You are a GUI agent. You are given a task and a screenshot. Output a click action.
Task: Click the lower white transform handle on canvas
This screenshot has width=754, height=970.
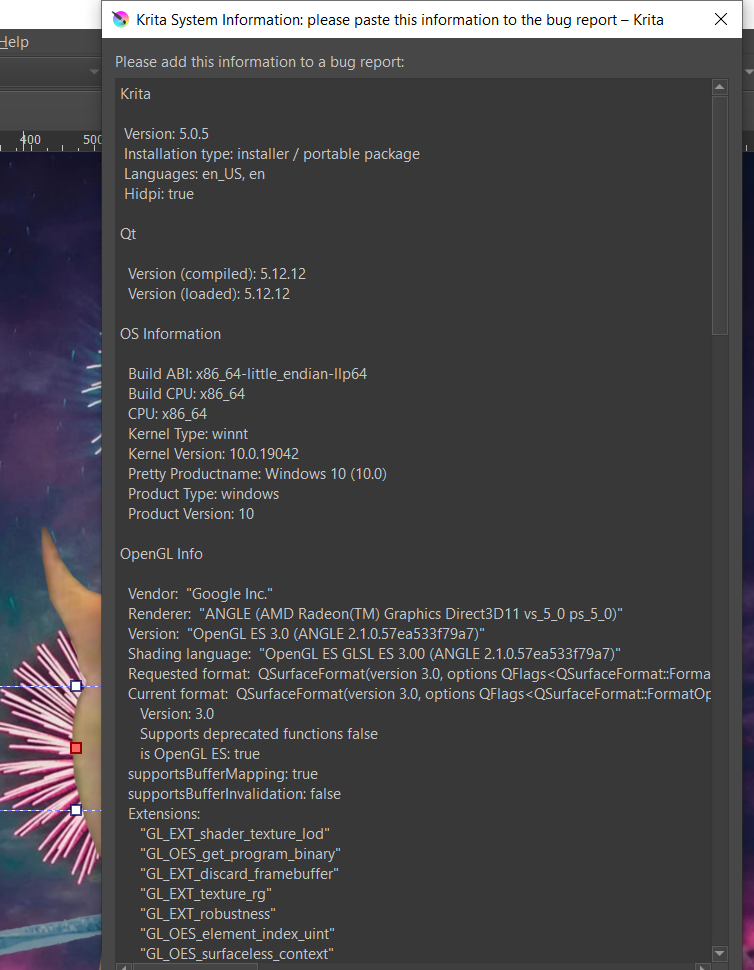point(76,810)
